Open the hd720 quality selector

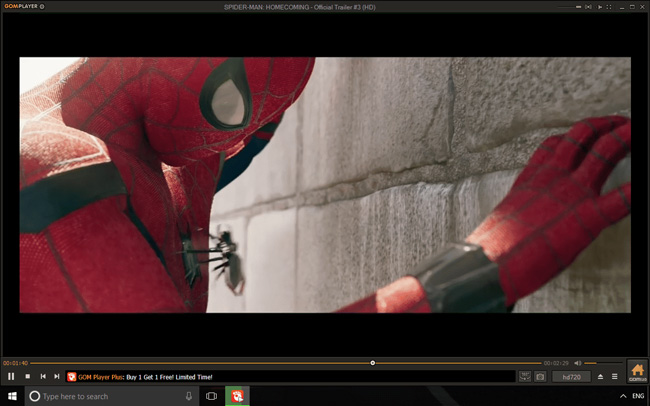(x=572, y=377)
